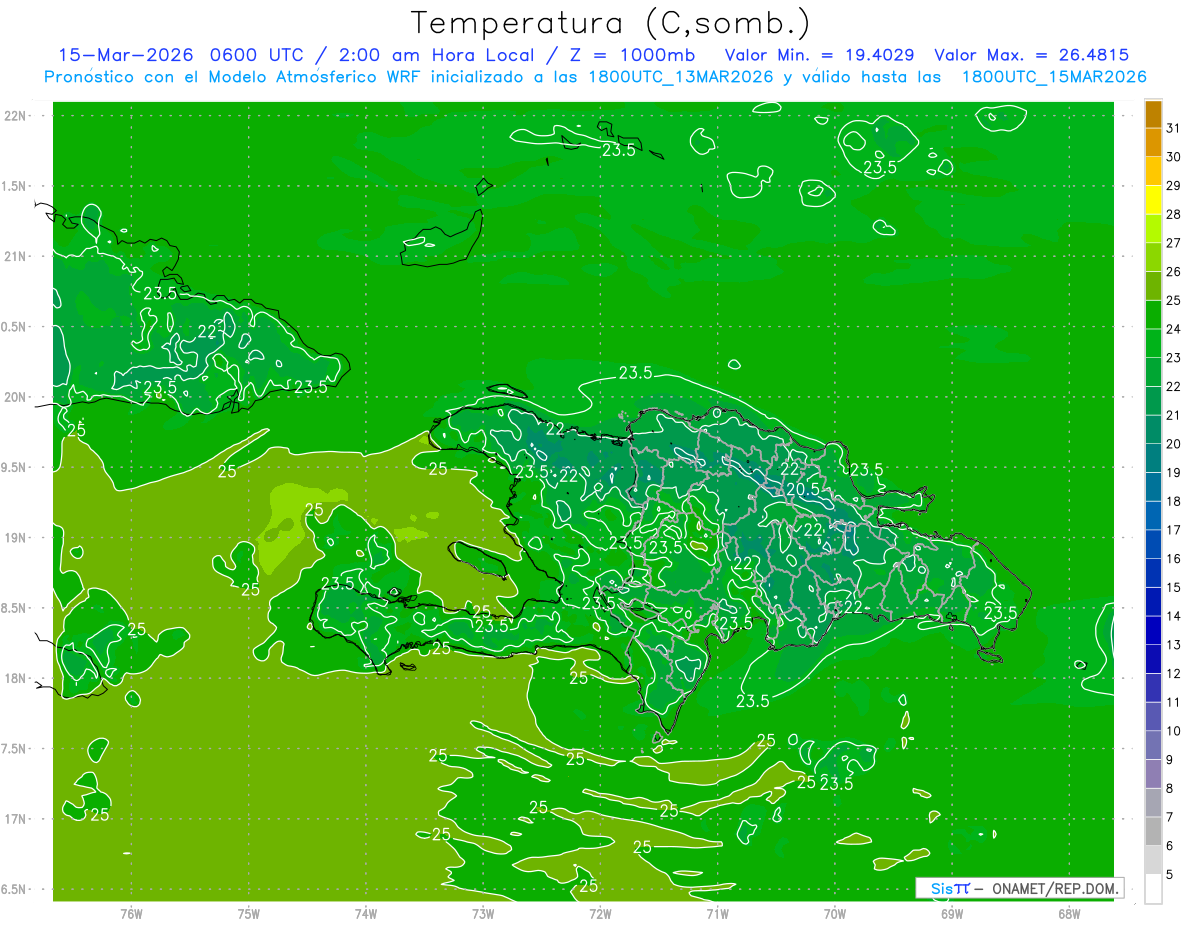Click the '75W' longitude axis label
The image size is (1200, 927).
(249, 913)
